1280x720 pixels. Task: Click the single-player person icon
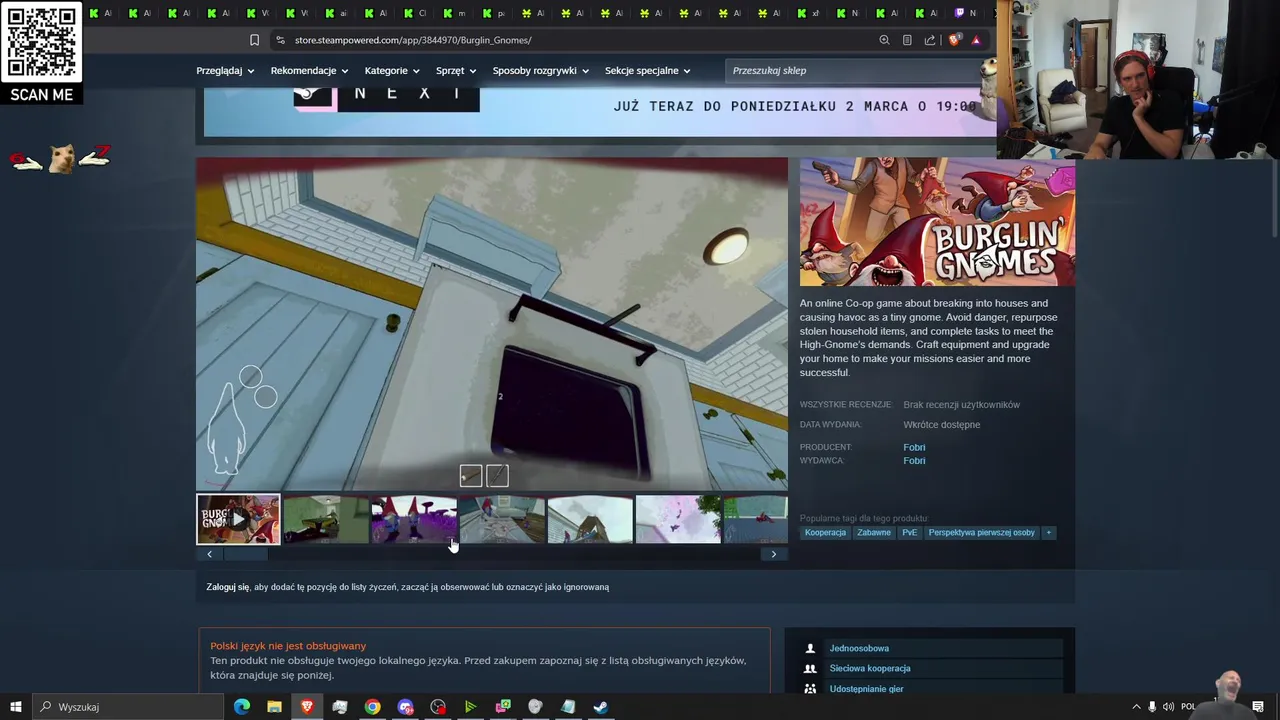[x=810, y=648]
